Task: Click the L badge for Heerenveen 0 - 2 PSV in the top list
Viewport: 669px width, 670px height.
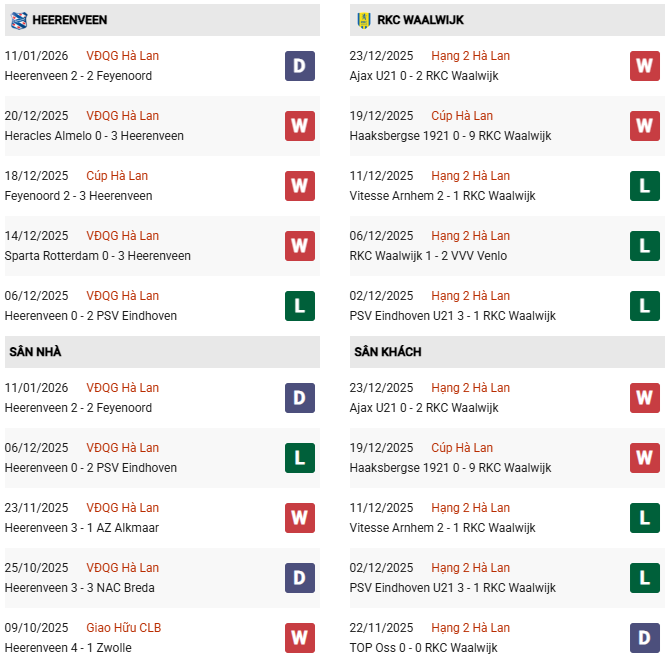Action: (300, 306)
